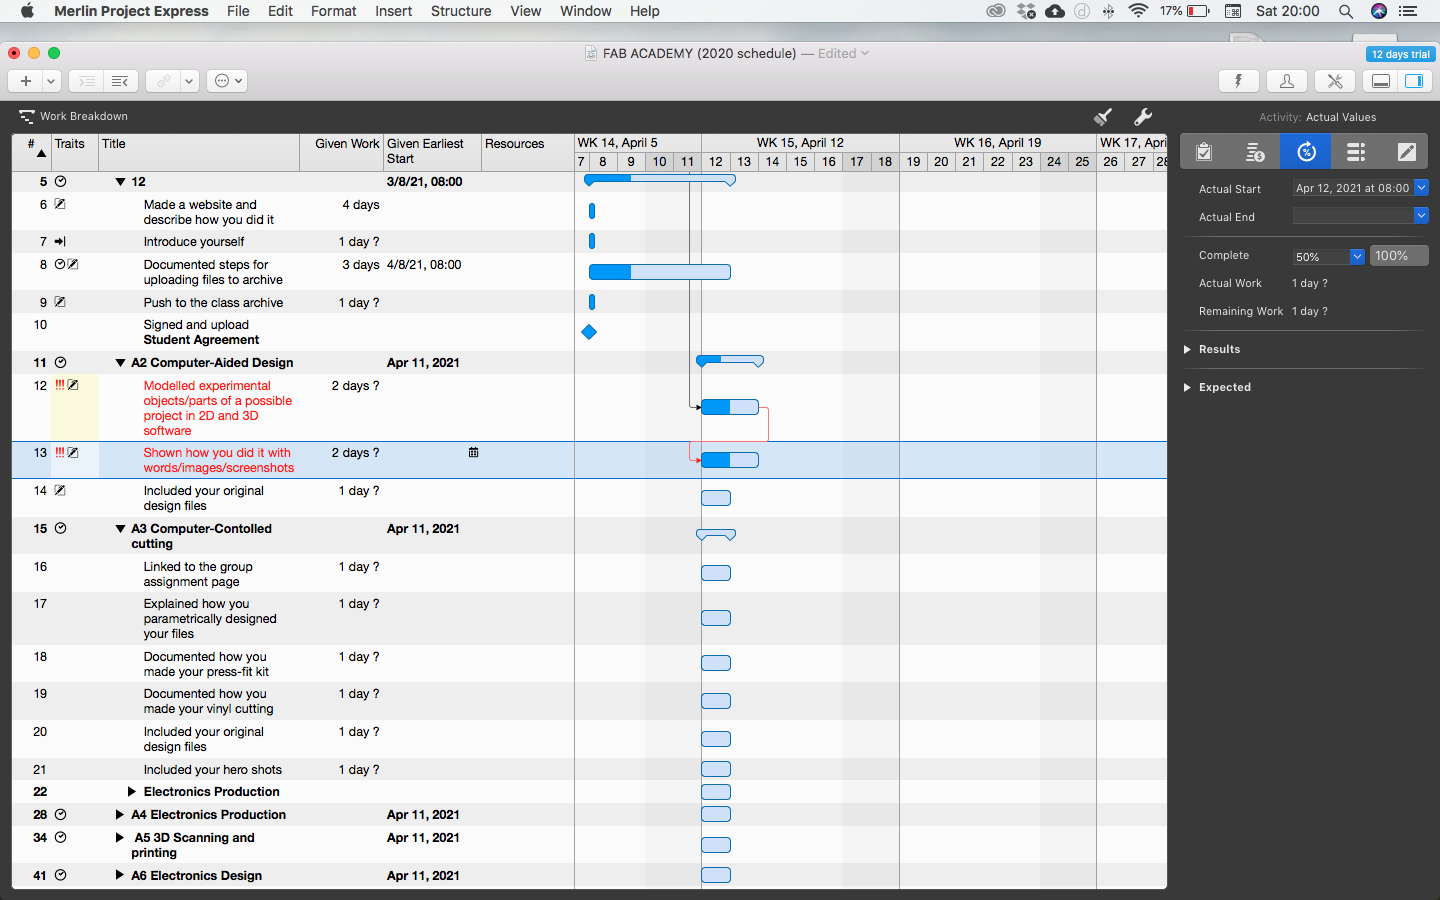Click the Work Breakdown view icon

click(27, 116)
